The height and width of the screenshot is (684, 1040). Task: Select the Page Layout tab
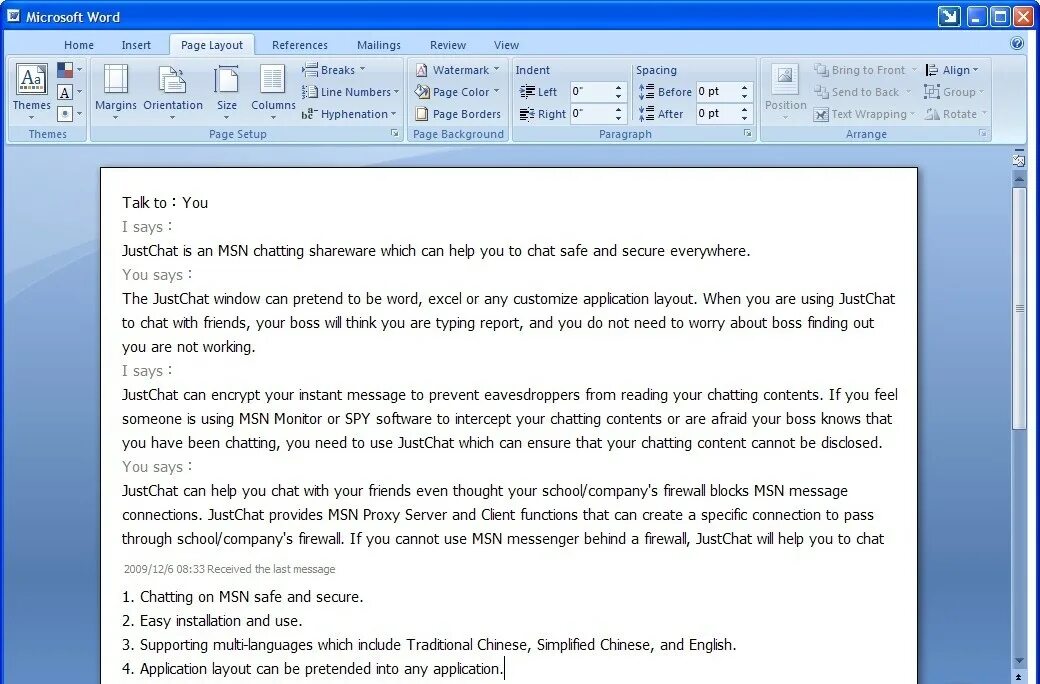point(212,45)
